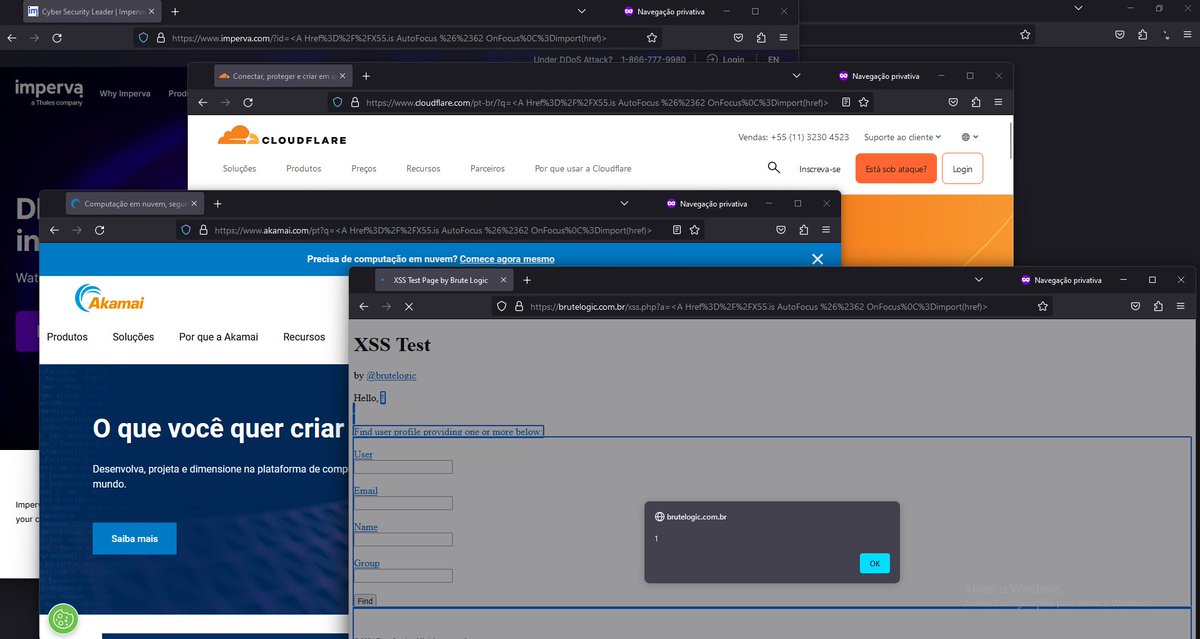Open Preços on Cloudflare navigation
Screen dimensions: 1200x639
pos(364,168)
